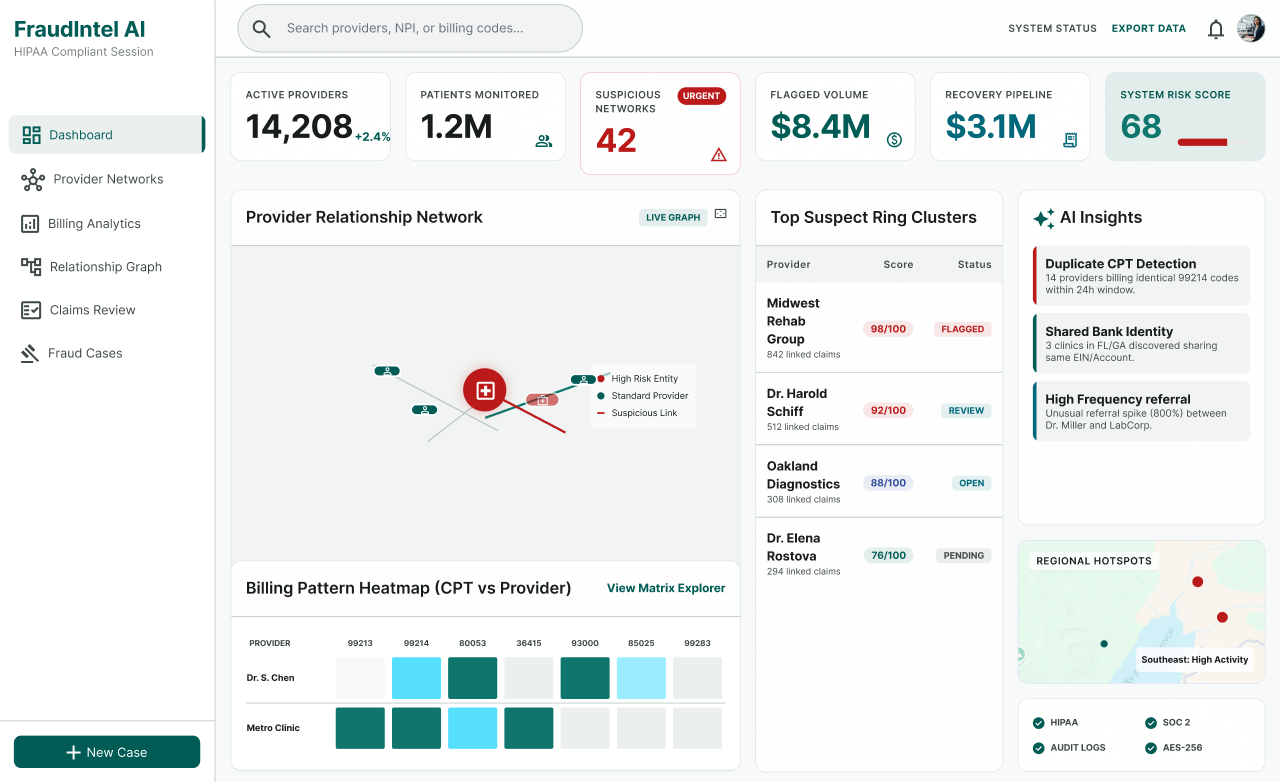Open the Relationship Graph page
Screen dimensions: 1280x782
[x=91, y=267]
